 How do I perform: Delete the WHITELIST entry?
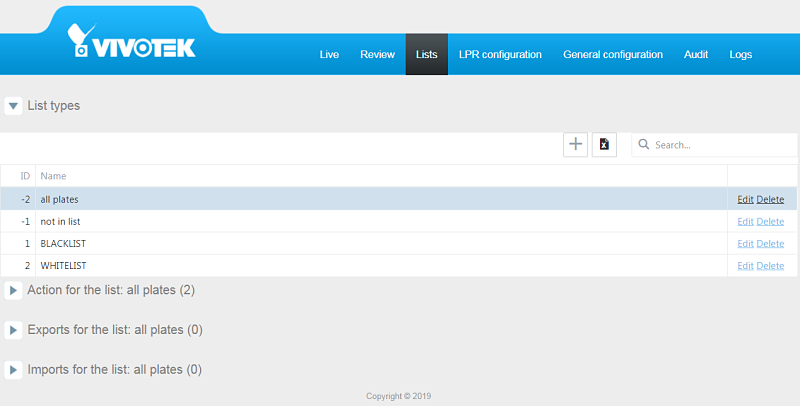(x=770, y=266)
